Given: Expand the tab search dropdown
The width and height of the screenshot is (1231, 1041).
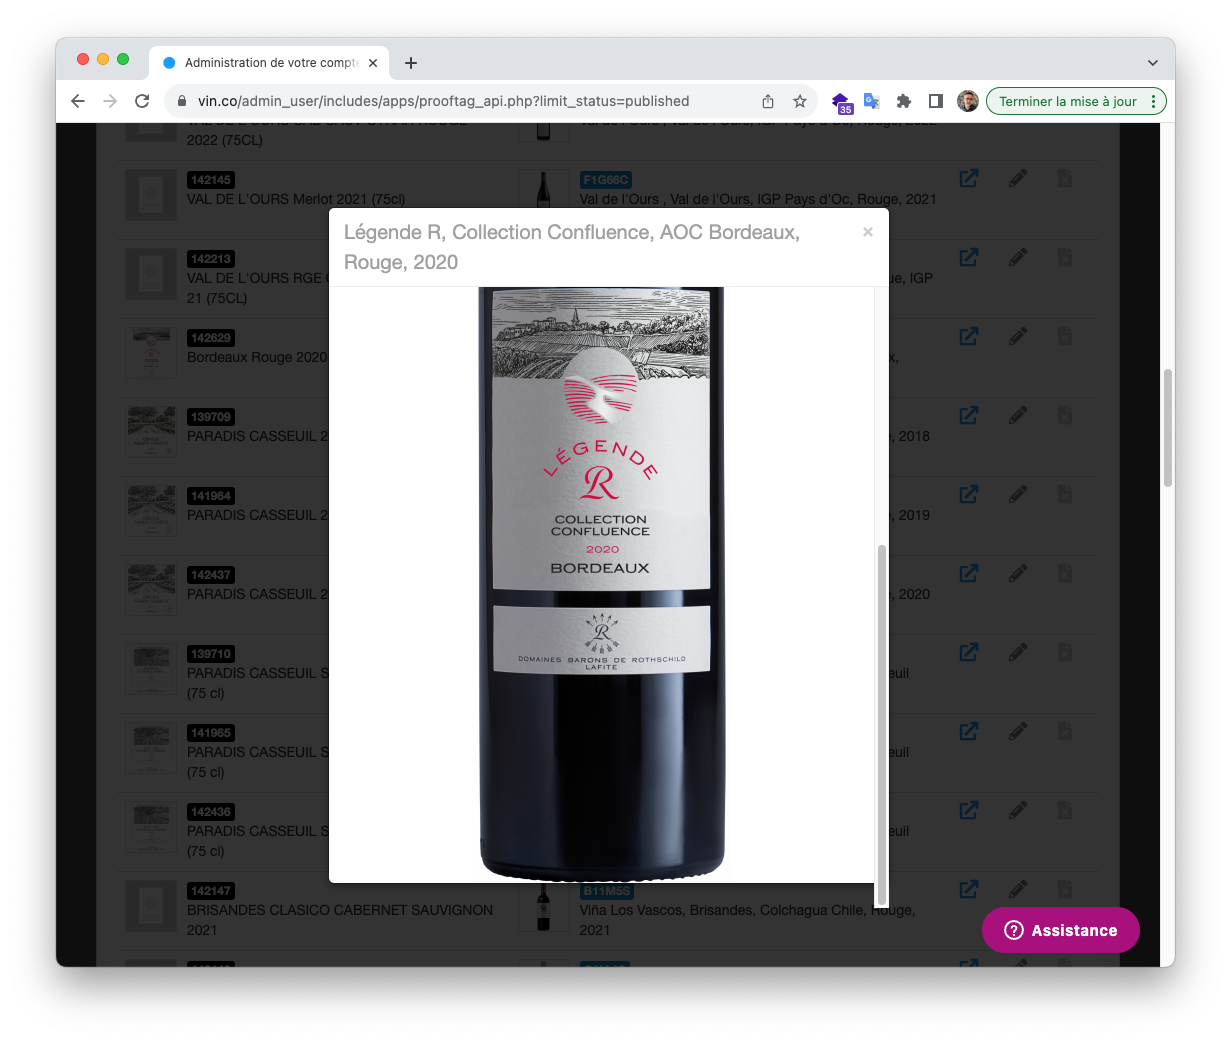Looking at the screenshot, I should coord(1153,63).
